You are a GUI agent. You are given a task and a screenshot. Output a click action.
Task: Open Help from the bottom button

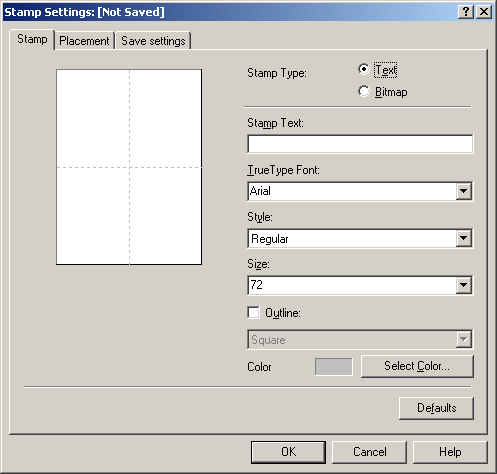[x=450, y=452]
